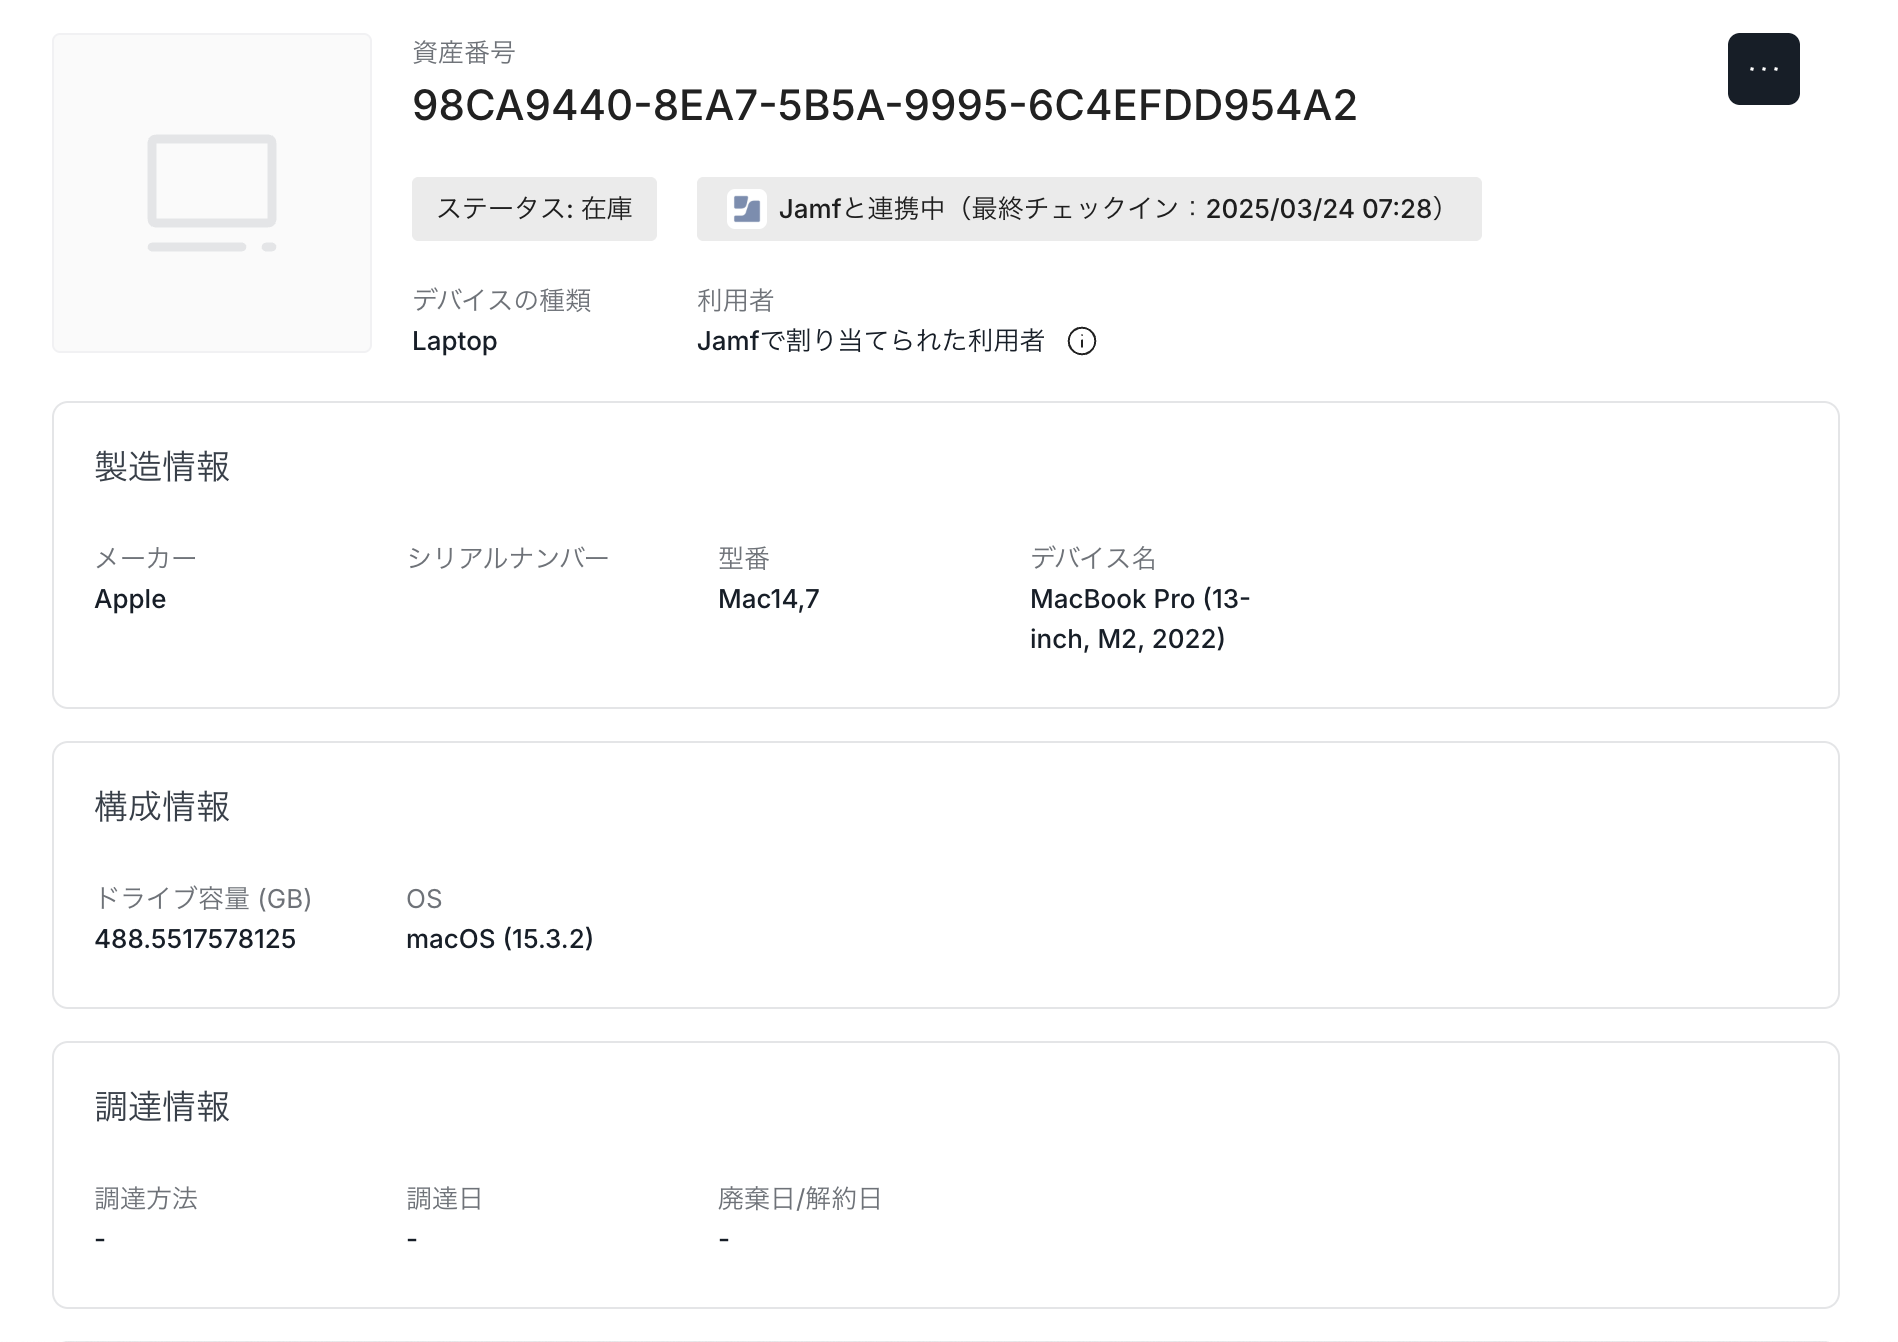This screenshot has height=1342, width=1898.
Task: Click the OS value macOS (15.3.2)
Action: coord(499,939)
